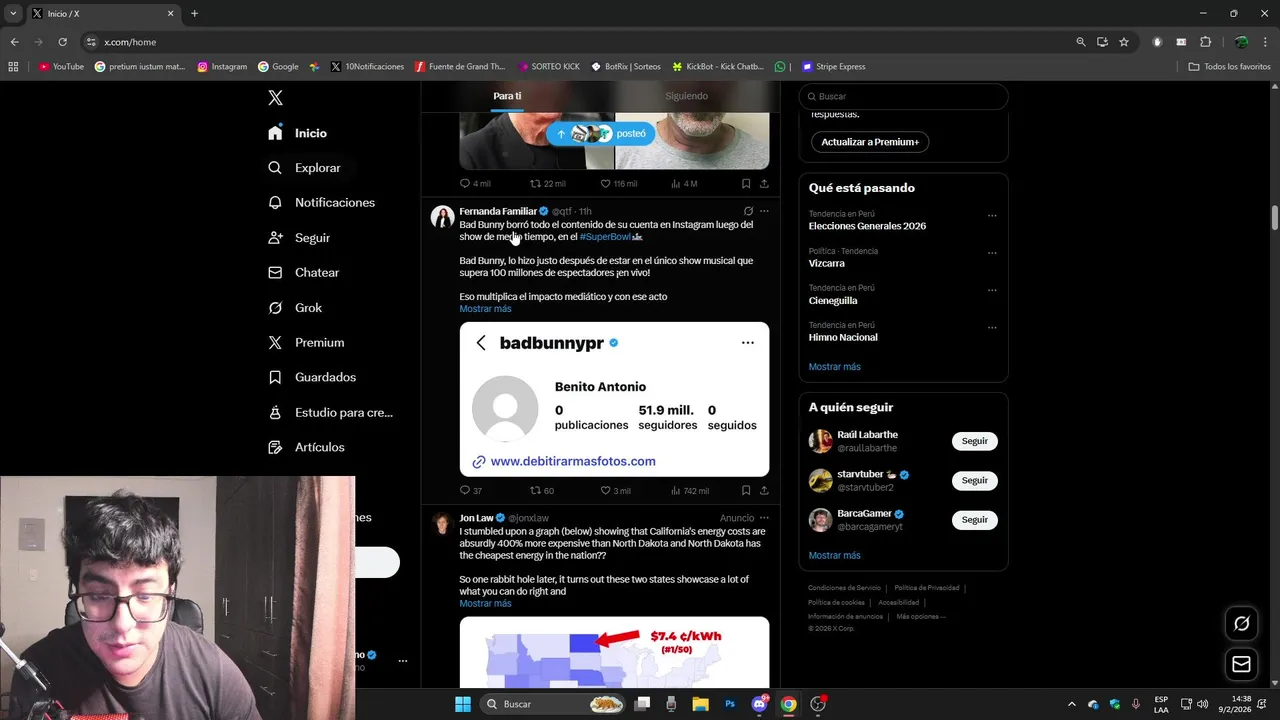Screen dimensions: 1280x720
Task: Open Windows Start menu
Action: pos(463,704)
